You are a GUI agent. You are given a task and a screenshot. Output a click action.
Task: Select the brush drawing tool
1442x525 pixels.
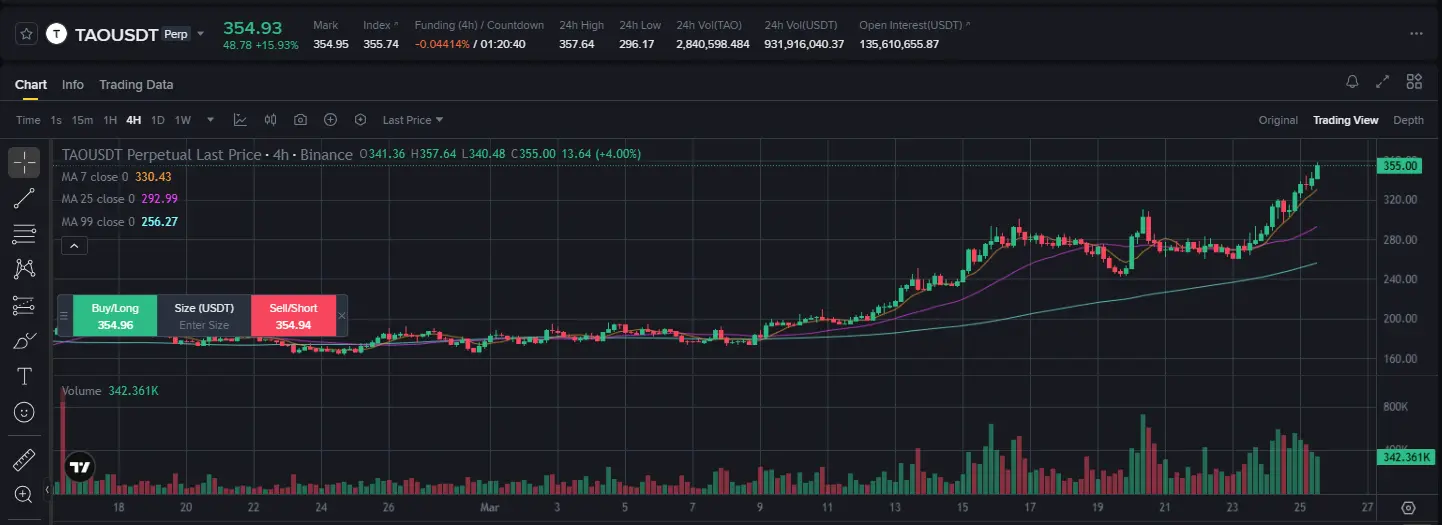pos(25,341)
